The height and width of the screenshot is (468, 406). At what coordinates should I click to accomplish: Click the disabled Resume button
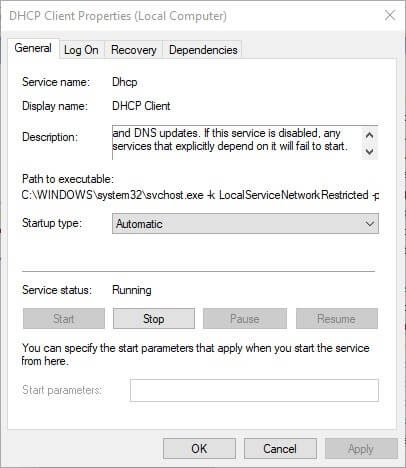337,319
